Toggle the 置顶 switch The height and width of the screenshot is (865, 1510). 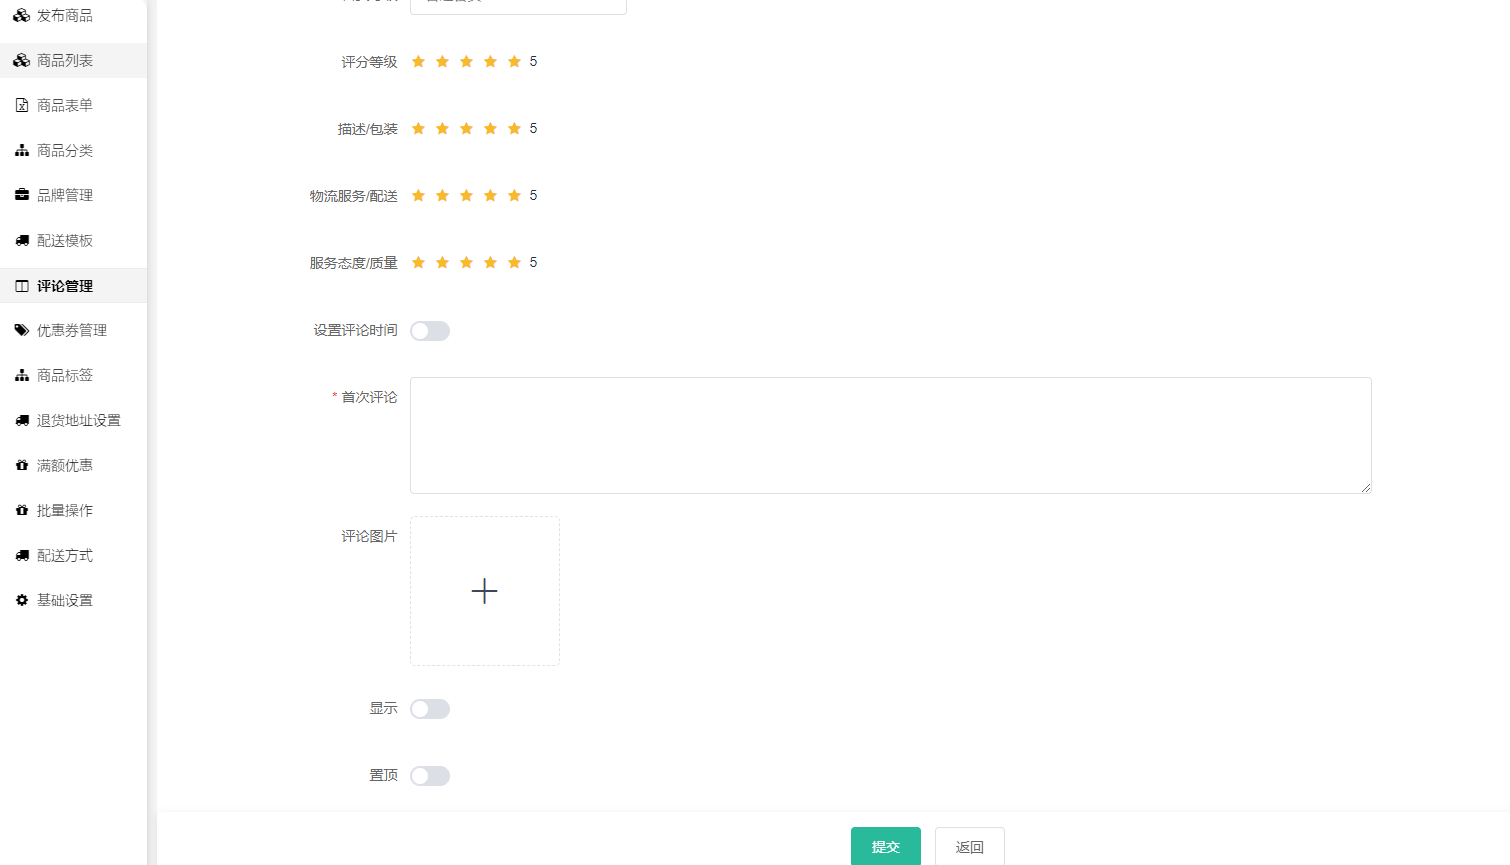pyautogui.click(x=430, y=776)
